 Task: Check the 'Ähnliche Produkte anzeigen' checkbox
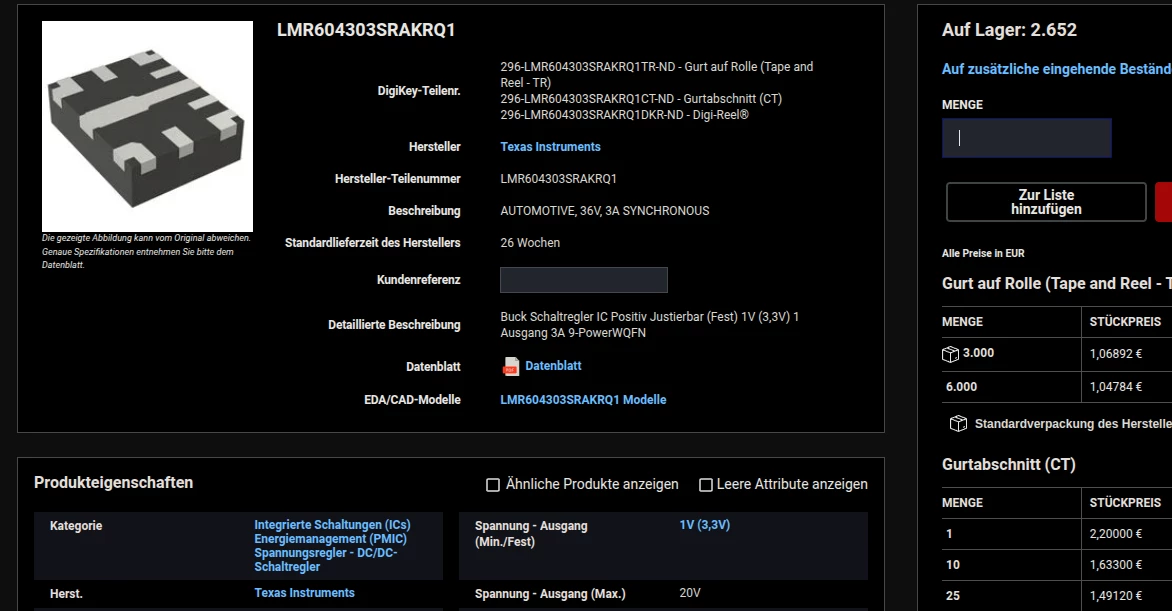tap(493, 485)
